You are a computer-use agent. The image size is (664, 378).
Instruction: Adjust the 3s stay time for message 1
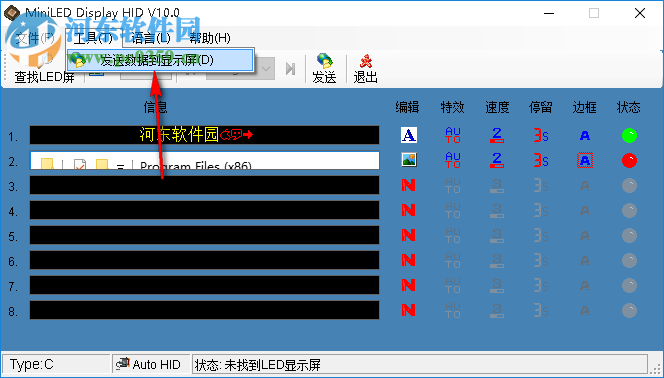click(541, 135)
